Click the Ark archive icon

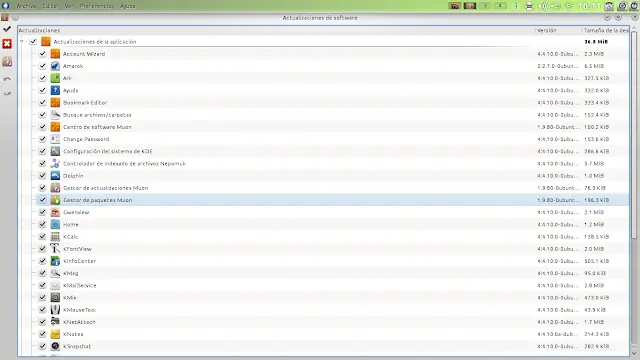[x=55, y=78]
